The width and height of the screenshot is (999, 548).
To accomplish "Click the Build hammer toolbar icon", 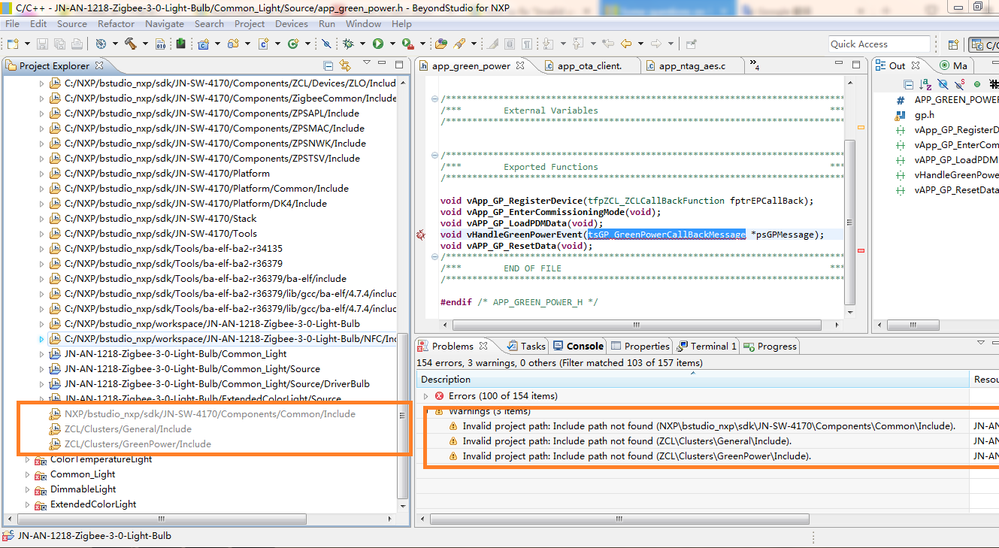I will point(131,44).
